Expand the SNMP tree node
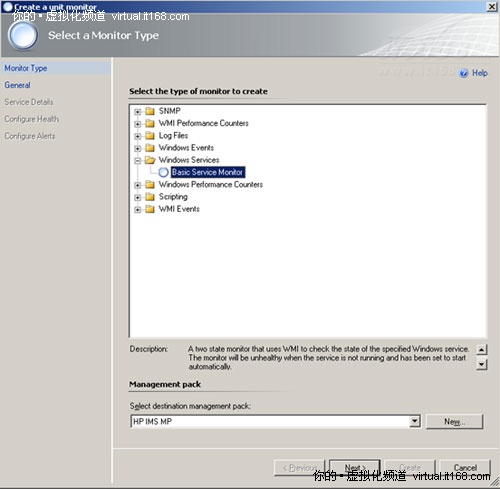Viewport: 500px width, 489px height. pyautogui.click(x=137, y=112)
